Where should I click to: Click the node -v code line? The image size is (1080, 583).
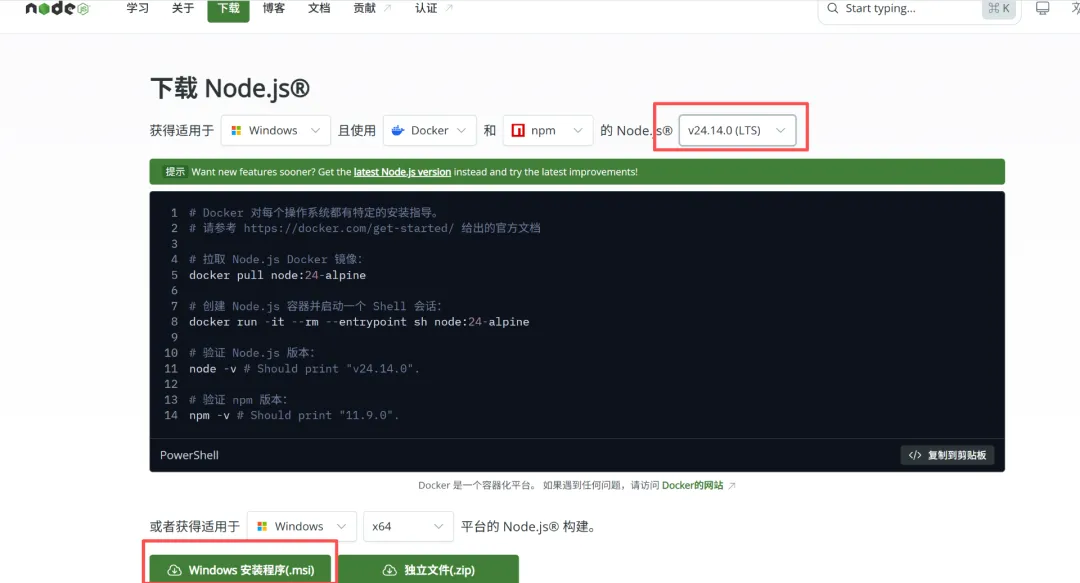[x=304, y=369]
